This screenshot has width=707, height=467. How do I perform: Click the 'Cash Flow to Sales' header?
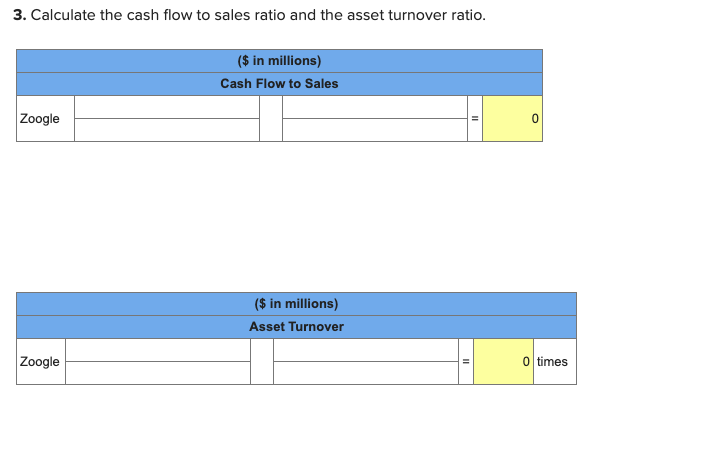coord(279,84)
